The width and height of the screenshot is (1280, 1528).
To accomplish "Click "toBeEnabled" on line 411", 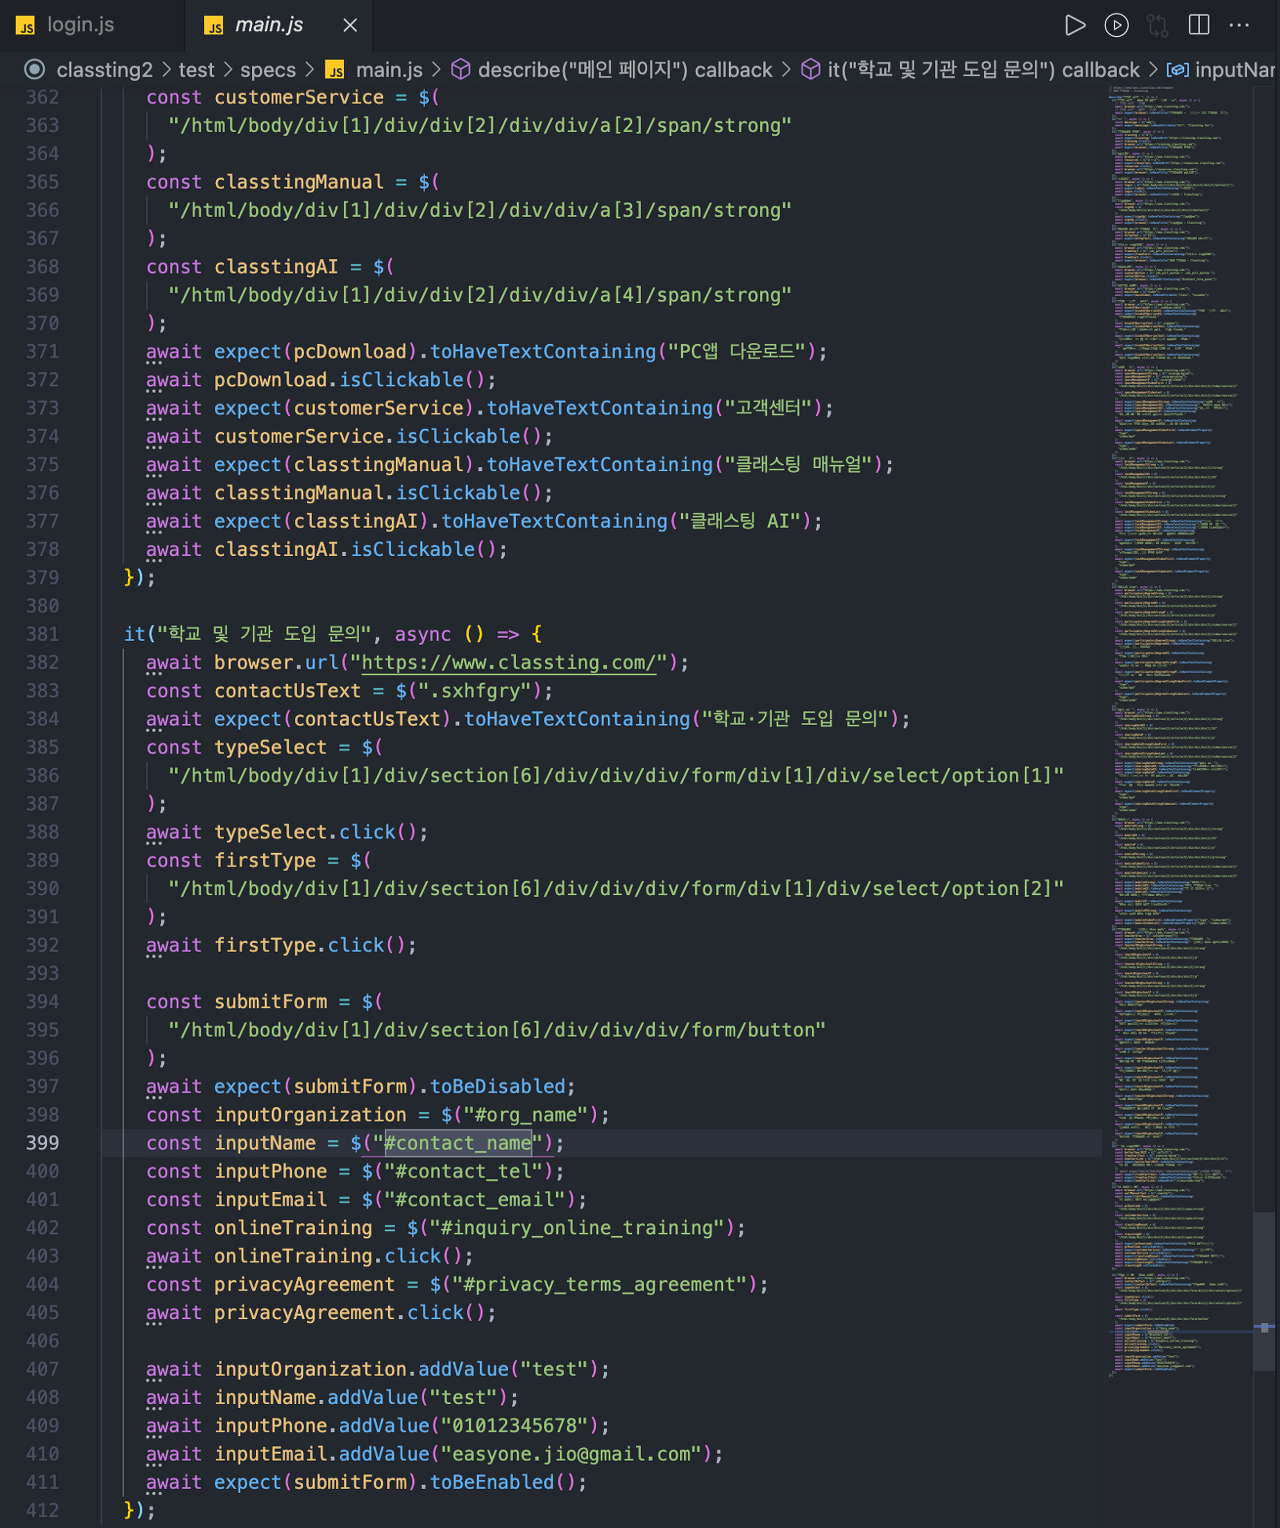I will coord(492,1483).
